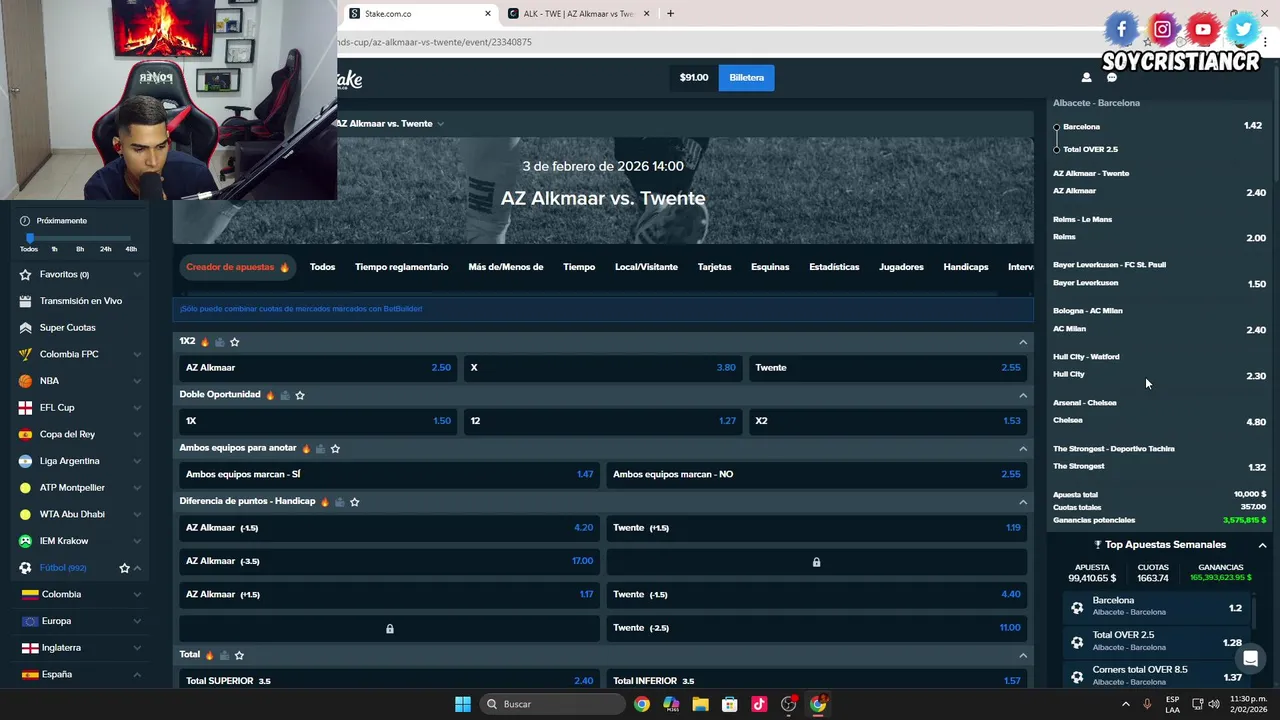This screenshot has width=1280, height=720.
Task: Set the Próximamente time slider handle
Action: [30, 238]
